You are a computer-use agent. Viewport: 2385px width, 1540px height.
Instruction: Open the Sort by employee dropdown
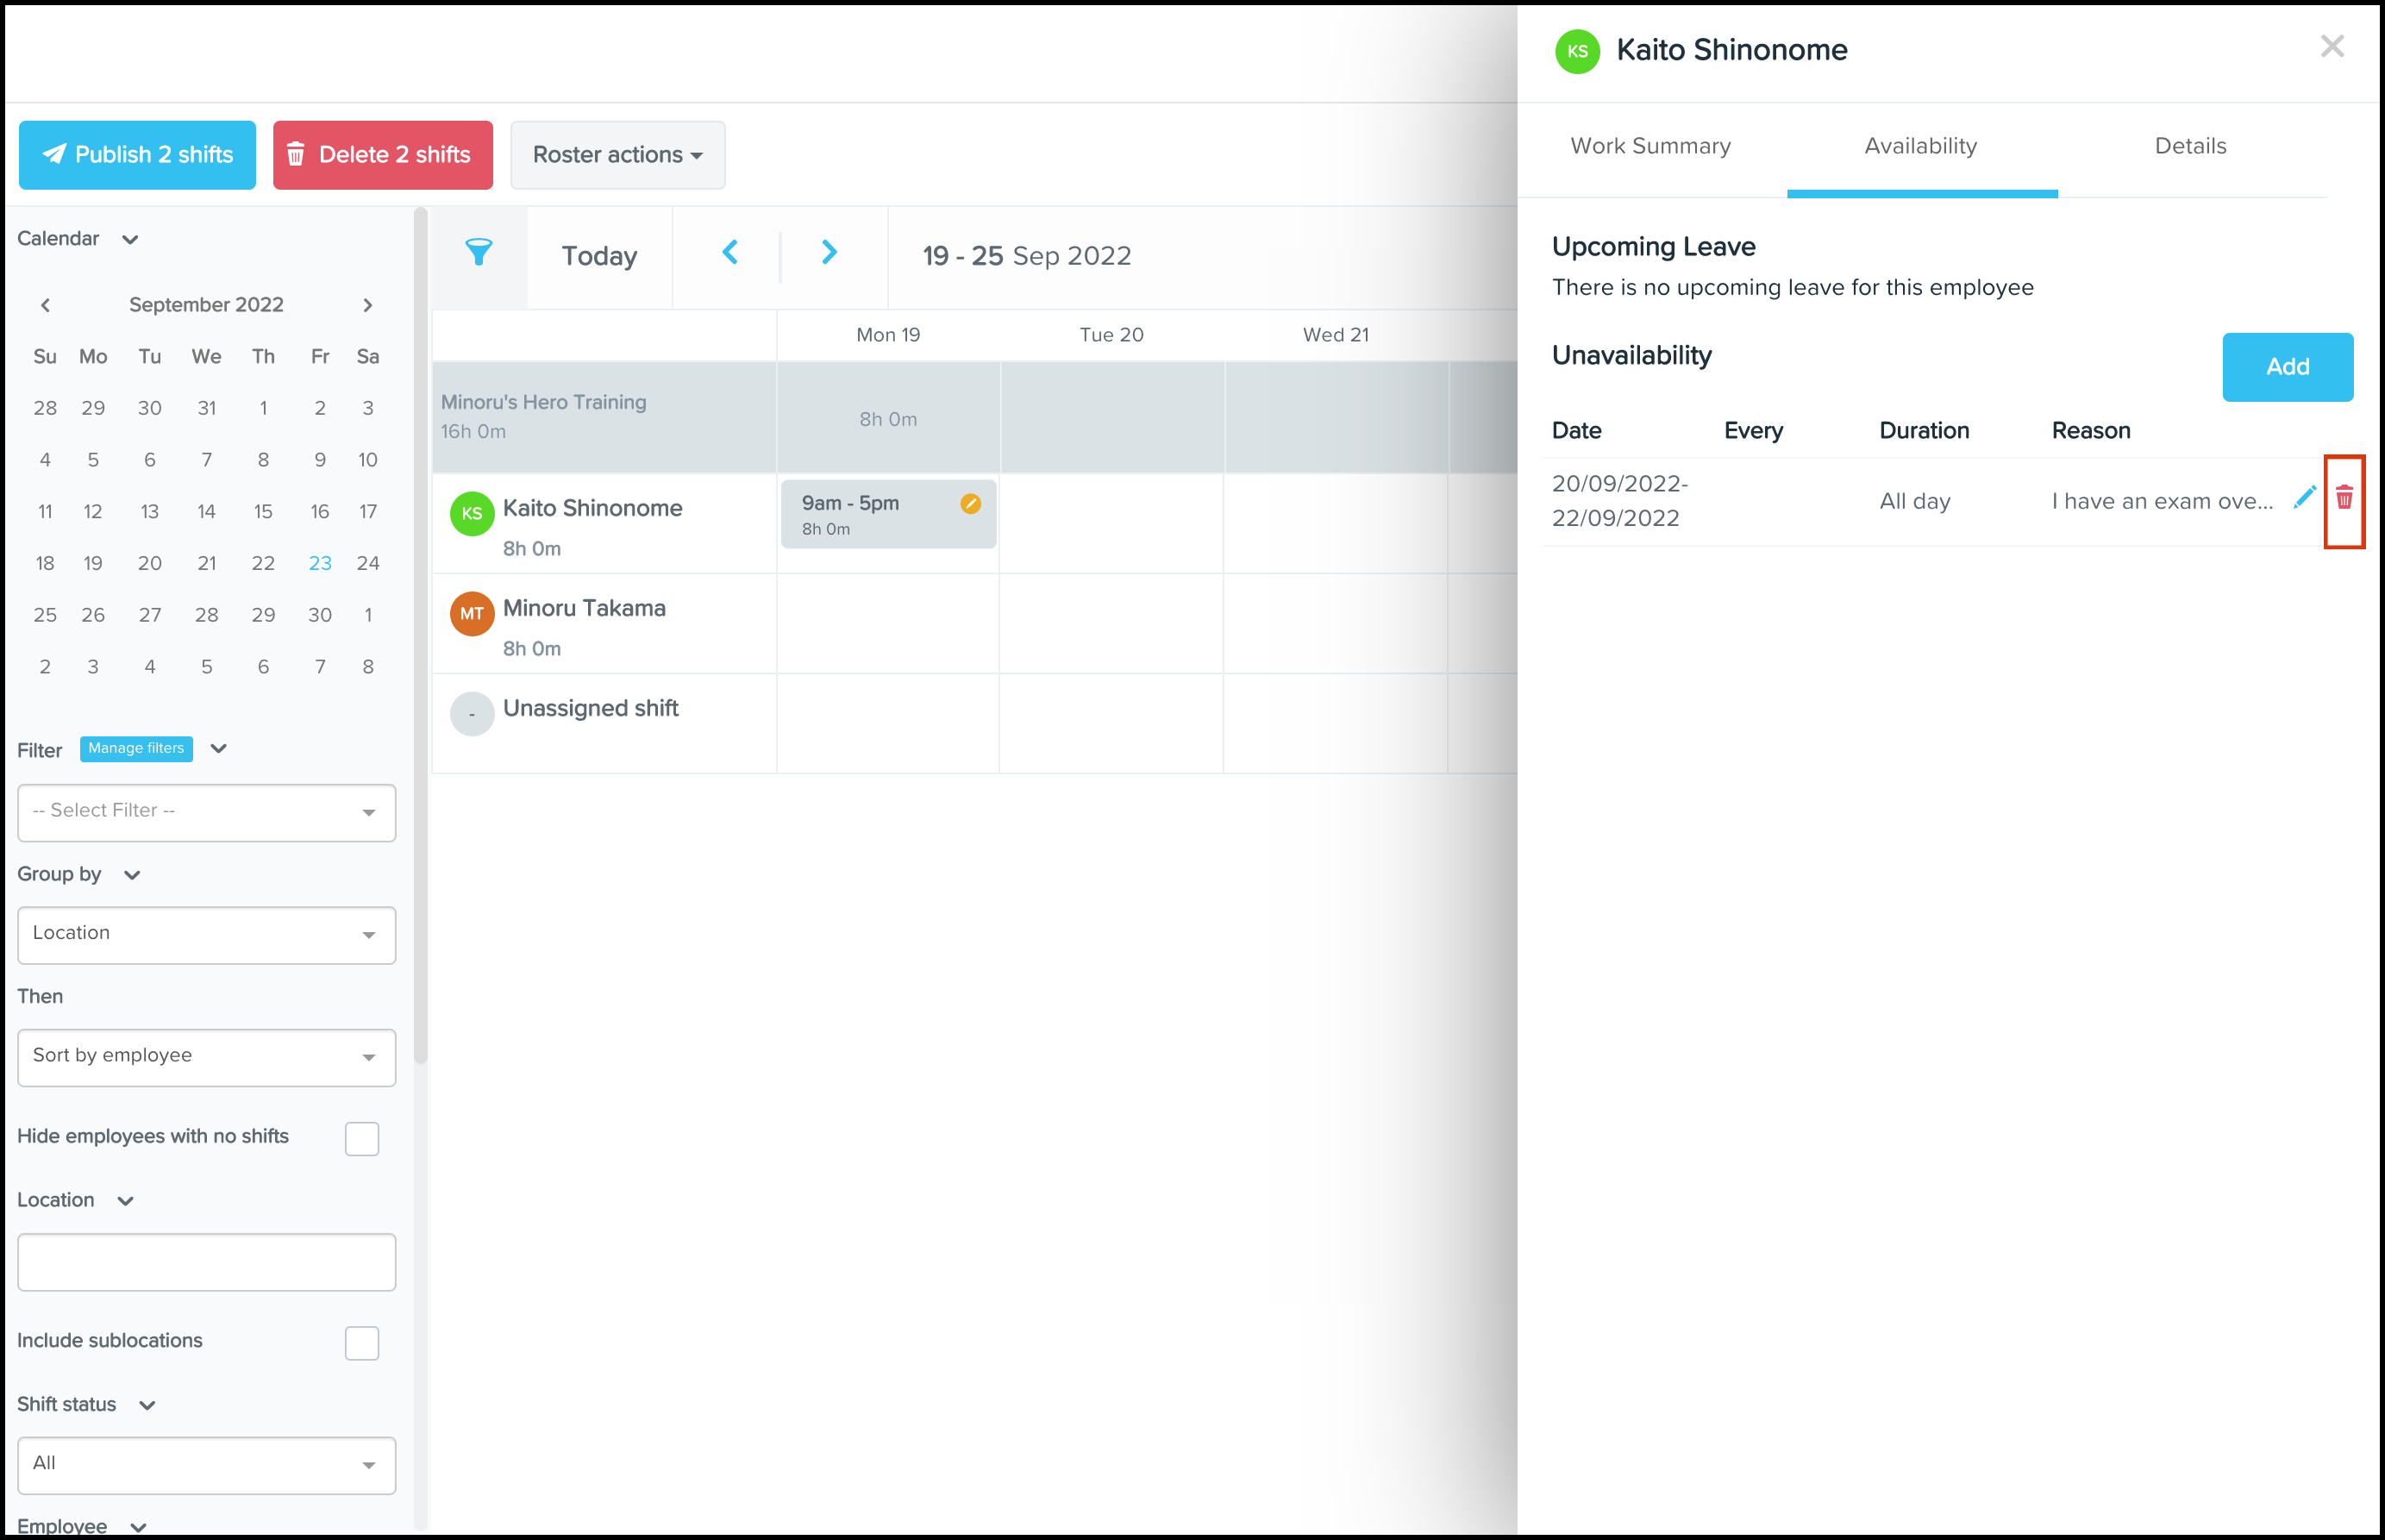tap(206, 1057)
